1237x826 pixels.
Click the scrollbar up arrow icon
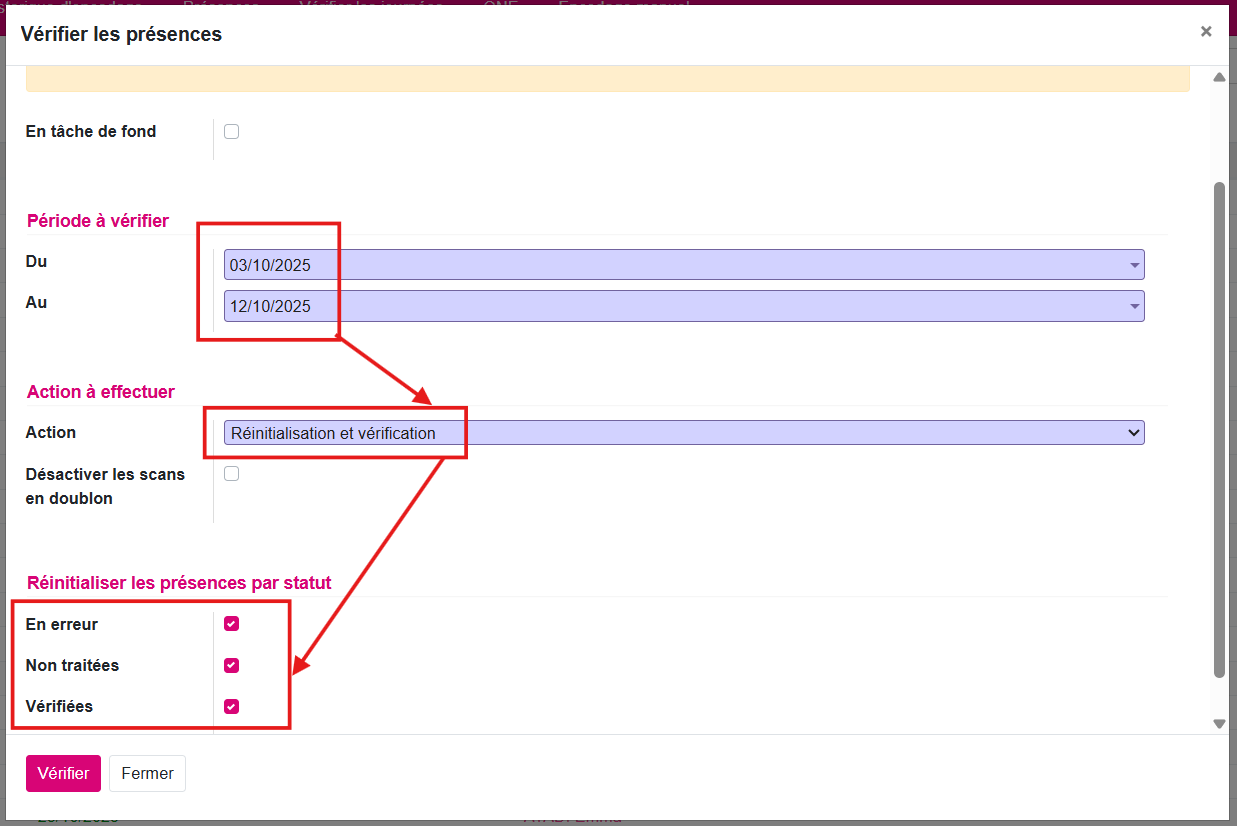pyautogui.click(x=1219, y=77)
